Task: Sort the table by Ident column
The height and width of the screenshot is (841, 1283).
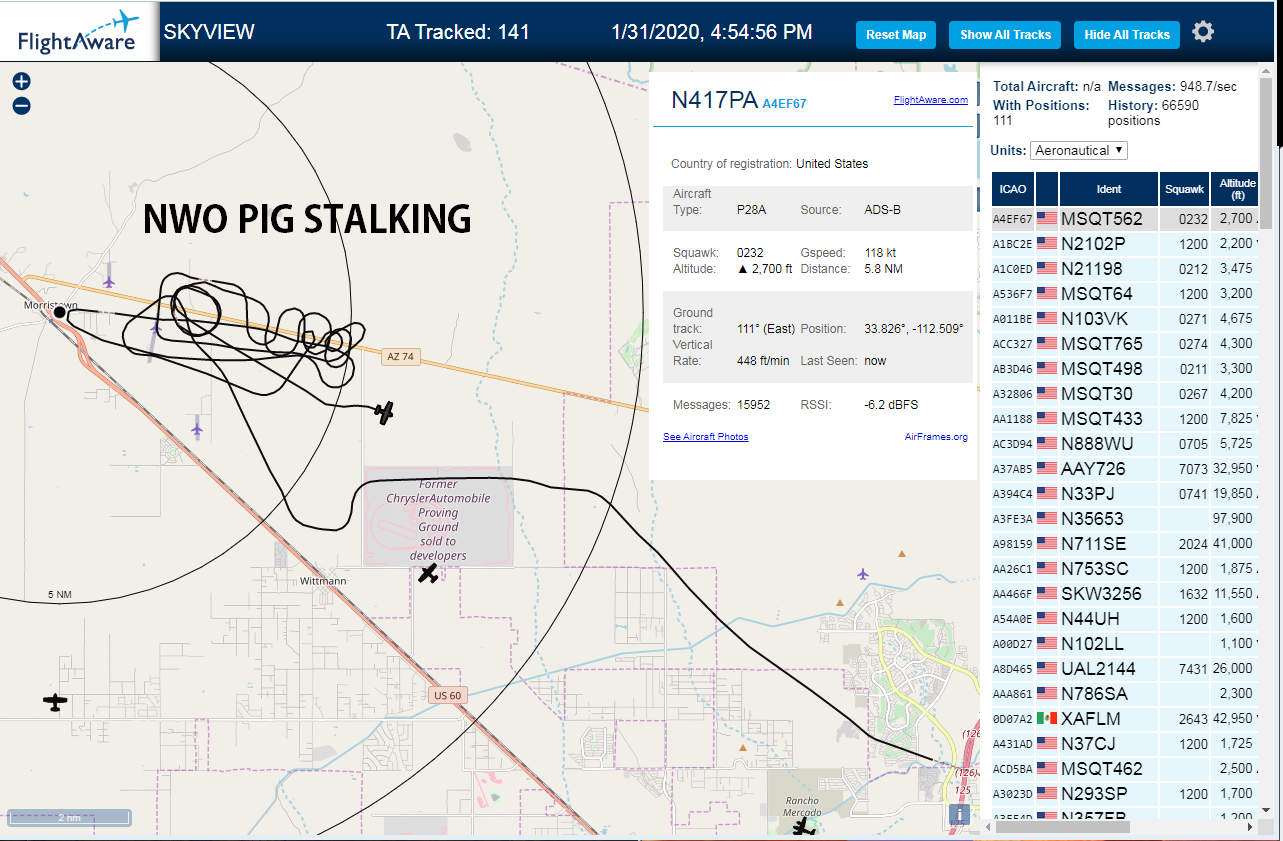Action: point(1109,189)
